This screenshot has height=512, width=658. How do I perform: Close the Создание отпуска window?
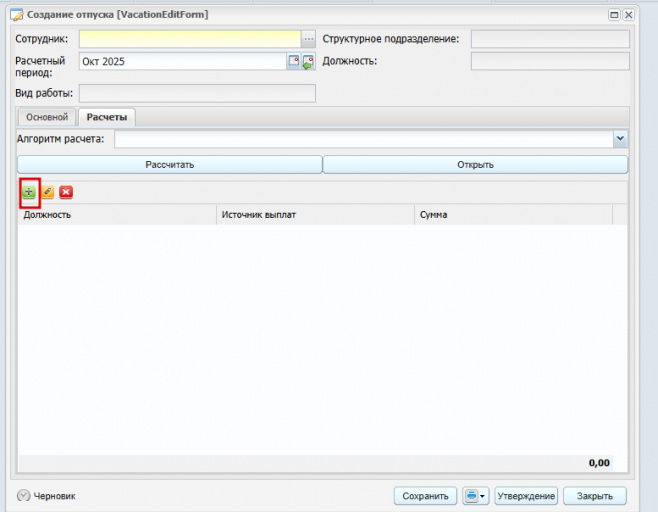[x=628, y=15]
